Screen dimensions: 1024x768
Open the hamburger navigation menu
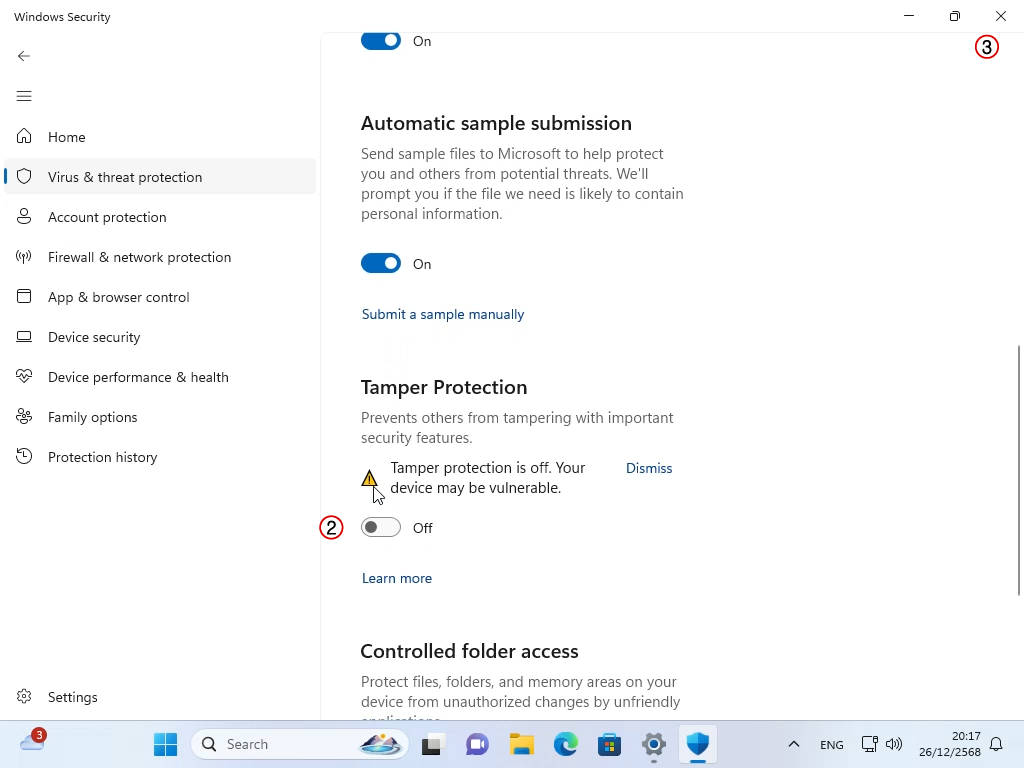coord(24,96)
